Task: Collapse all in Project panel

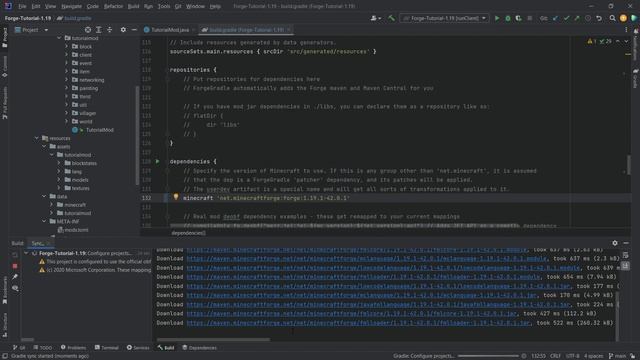Action: pyautogui.click(x=109, y=30)
